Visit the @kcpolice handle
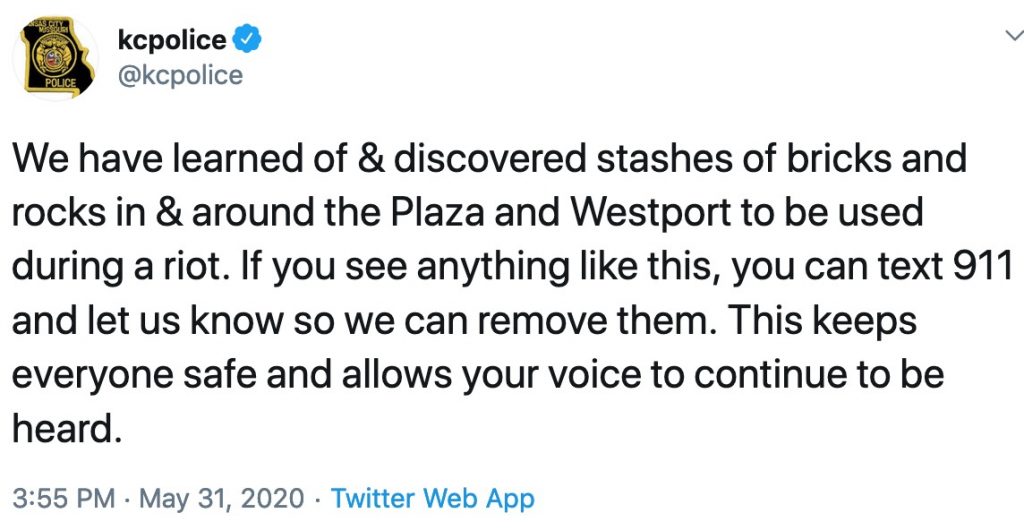 180,76
